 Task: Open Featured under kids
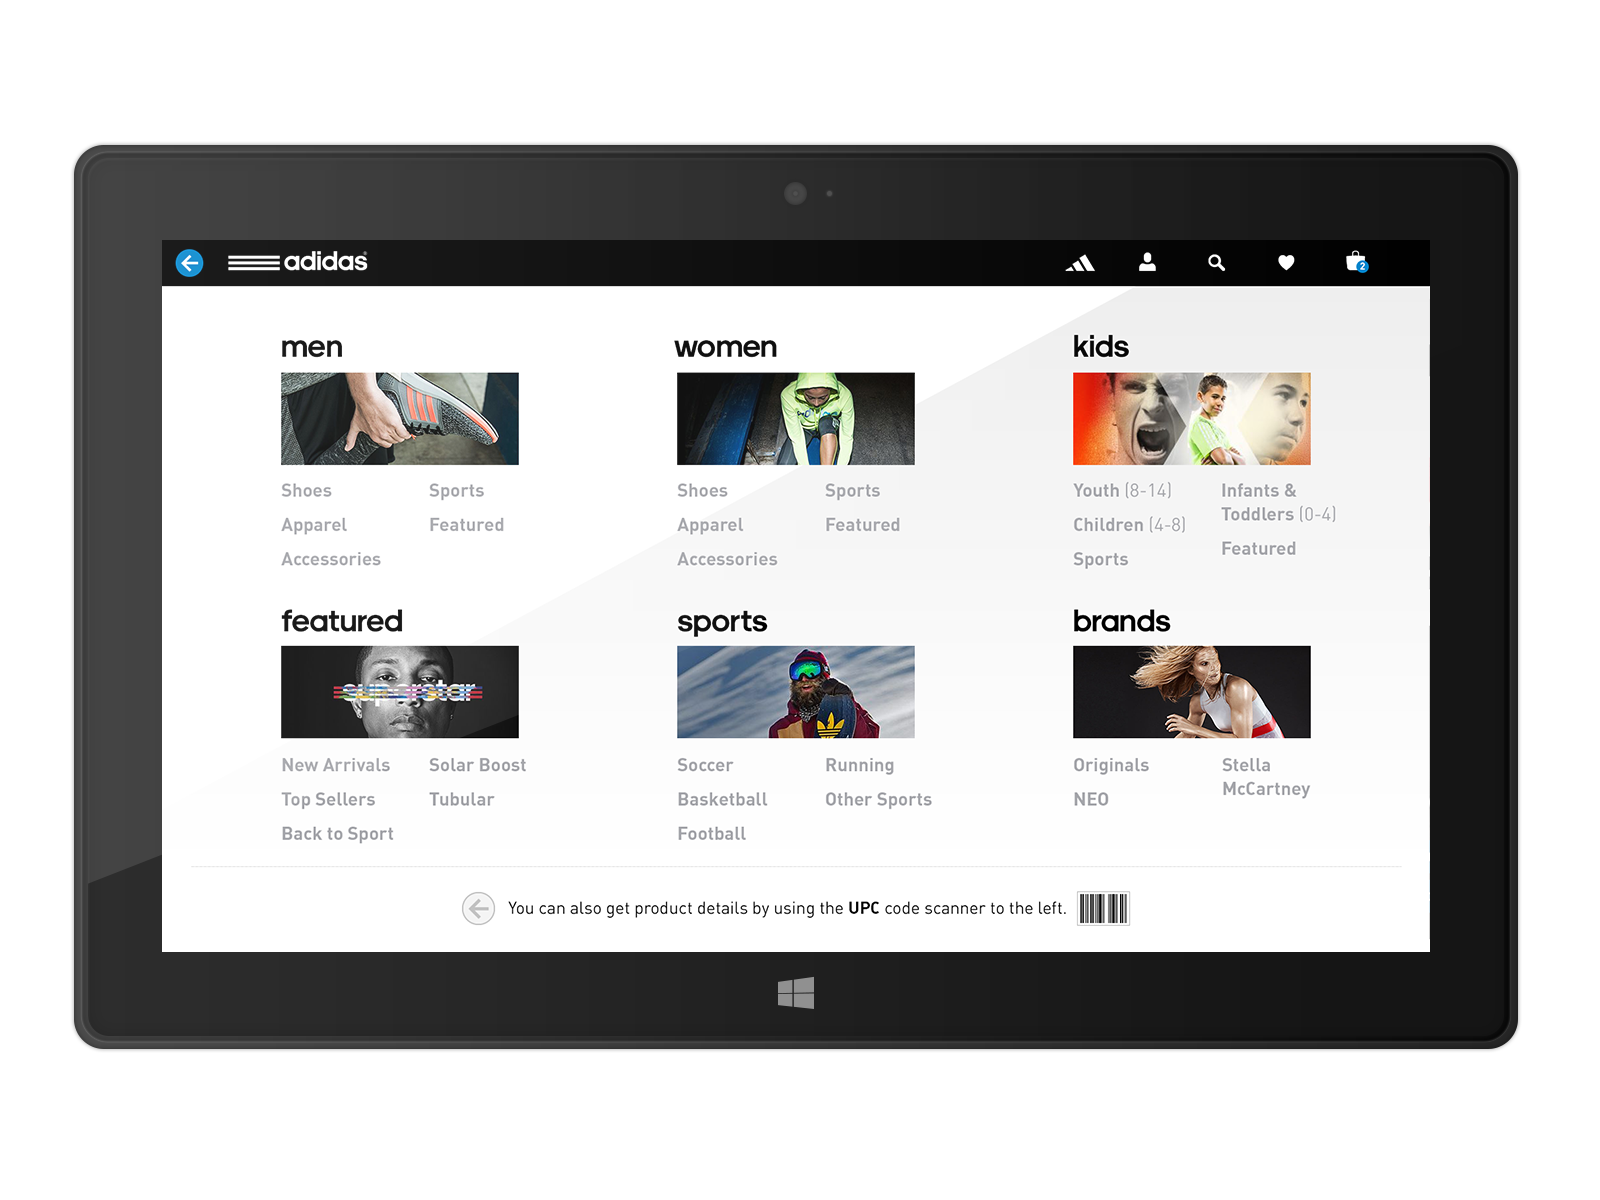(x=1259, y=549)
